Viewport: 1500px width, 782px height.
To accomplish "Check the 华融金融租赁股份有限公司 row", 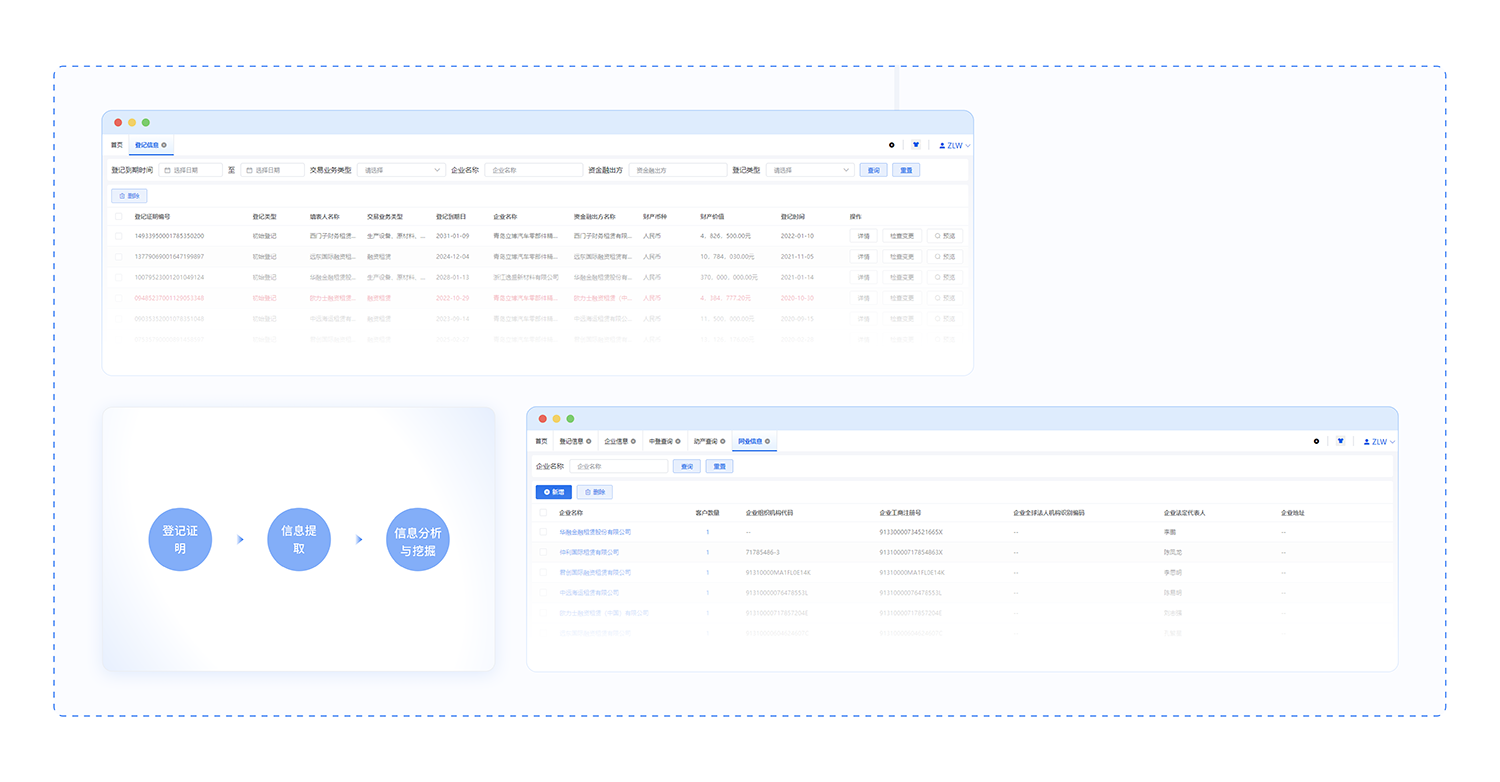I will point(543,532).
